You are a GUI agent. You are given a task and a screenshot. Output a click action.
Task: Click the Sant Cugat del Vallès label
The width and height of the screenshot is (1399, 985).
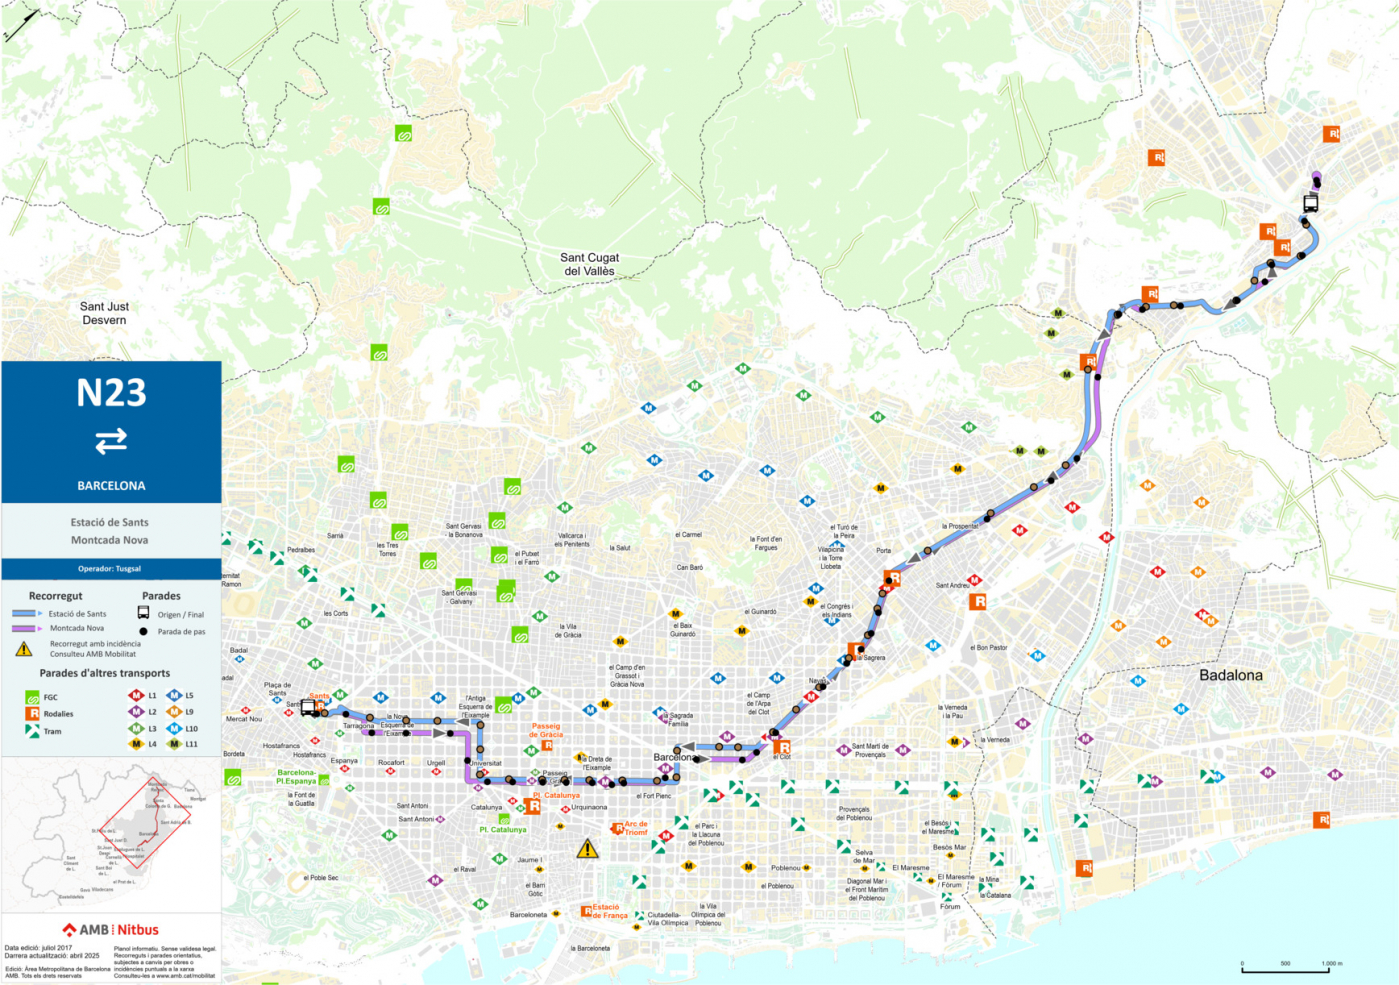589,264
